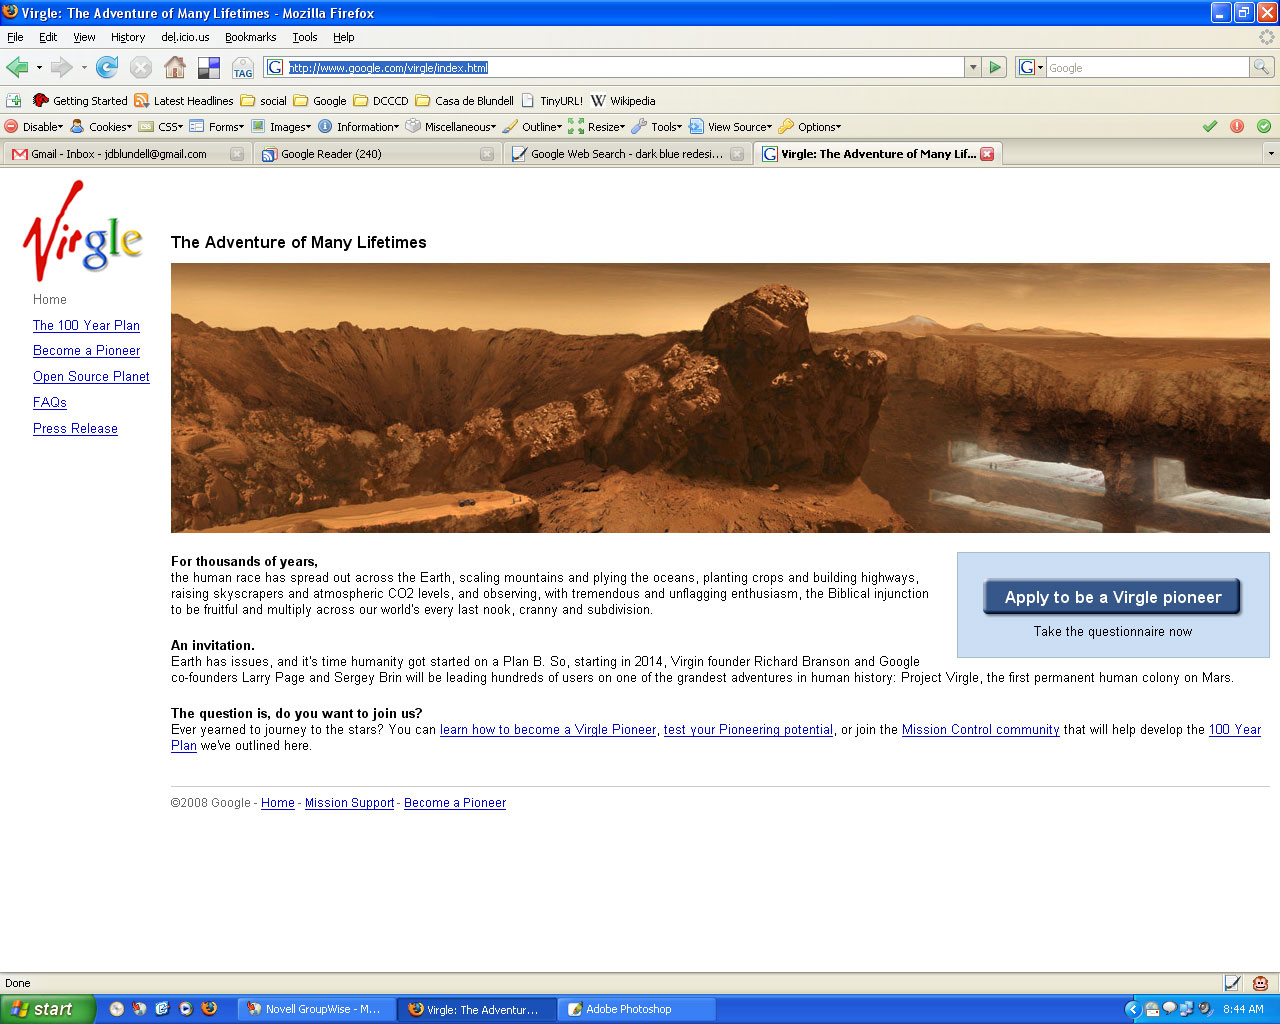Open the Disable dropdown in developer toolbar
Screen dimensions: 1280x1024
click(35, 127)
